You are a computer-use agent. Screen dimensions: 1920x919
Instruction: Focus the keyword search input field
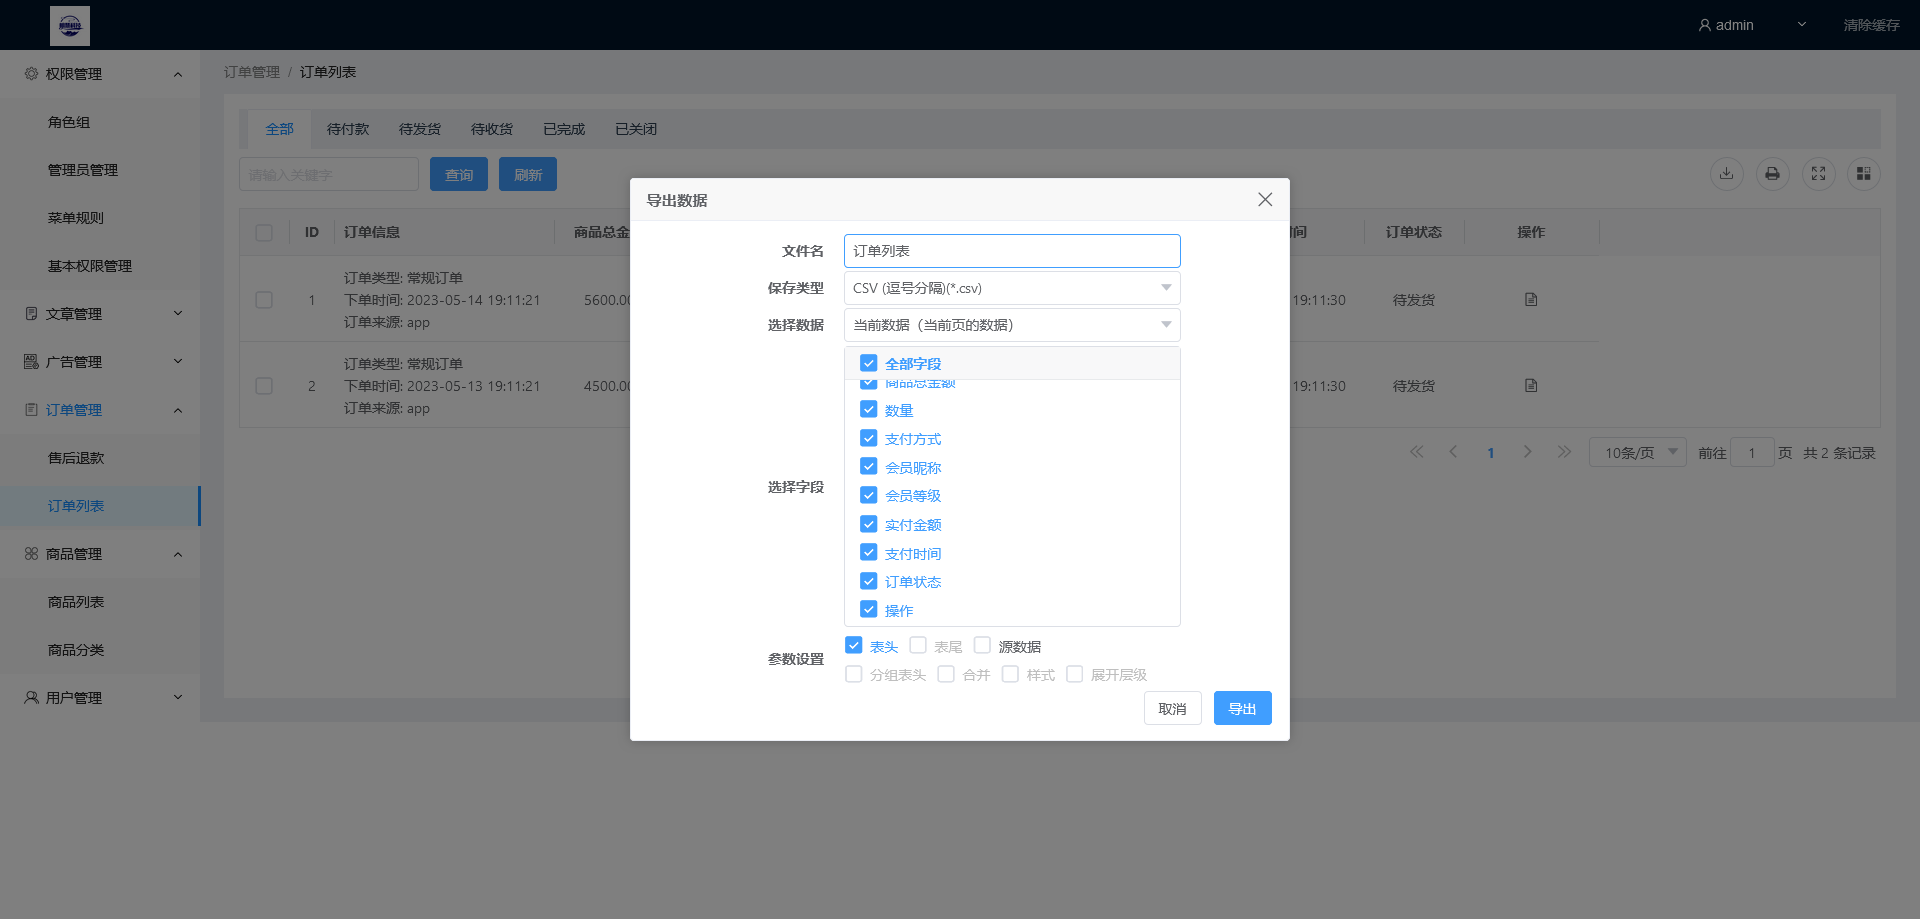[329, 174]
